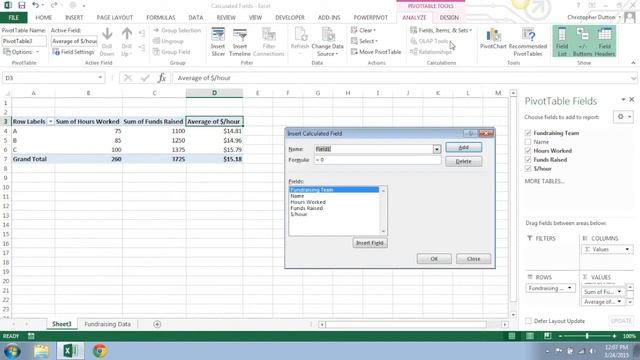Switch to the POWERPIVOT tab
This screenshot has width=640, height=360.
point(371,18)
